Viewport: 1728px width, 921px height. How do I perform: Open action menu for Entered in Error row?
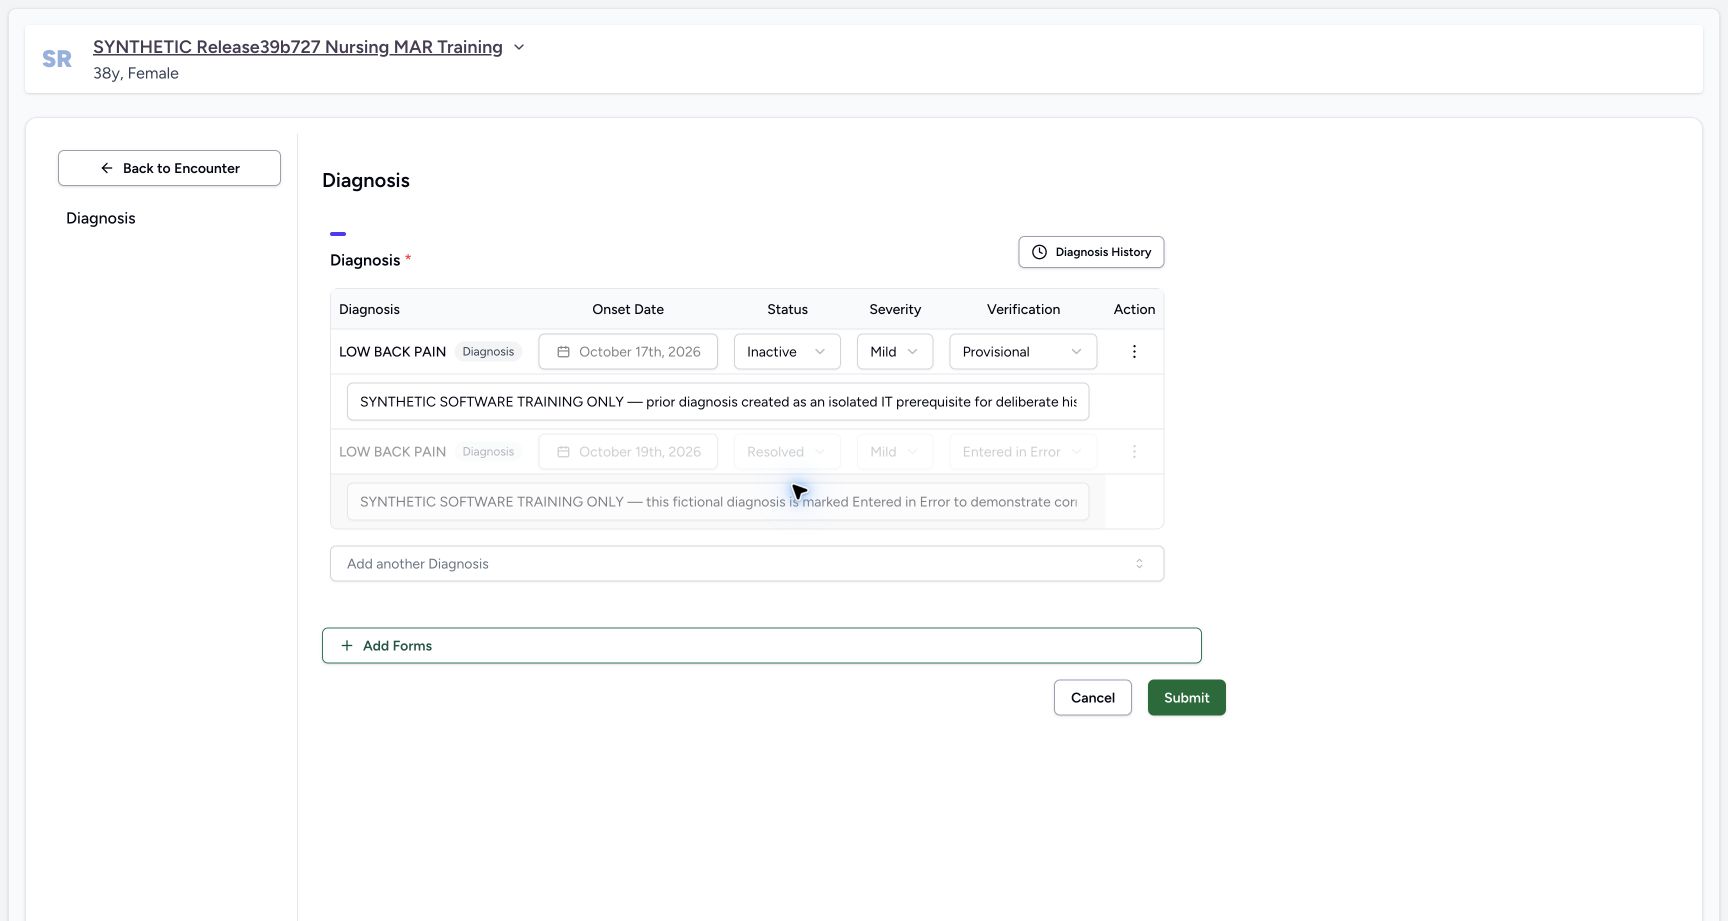[x=1134, y=452]
